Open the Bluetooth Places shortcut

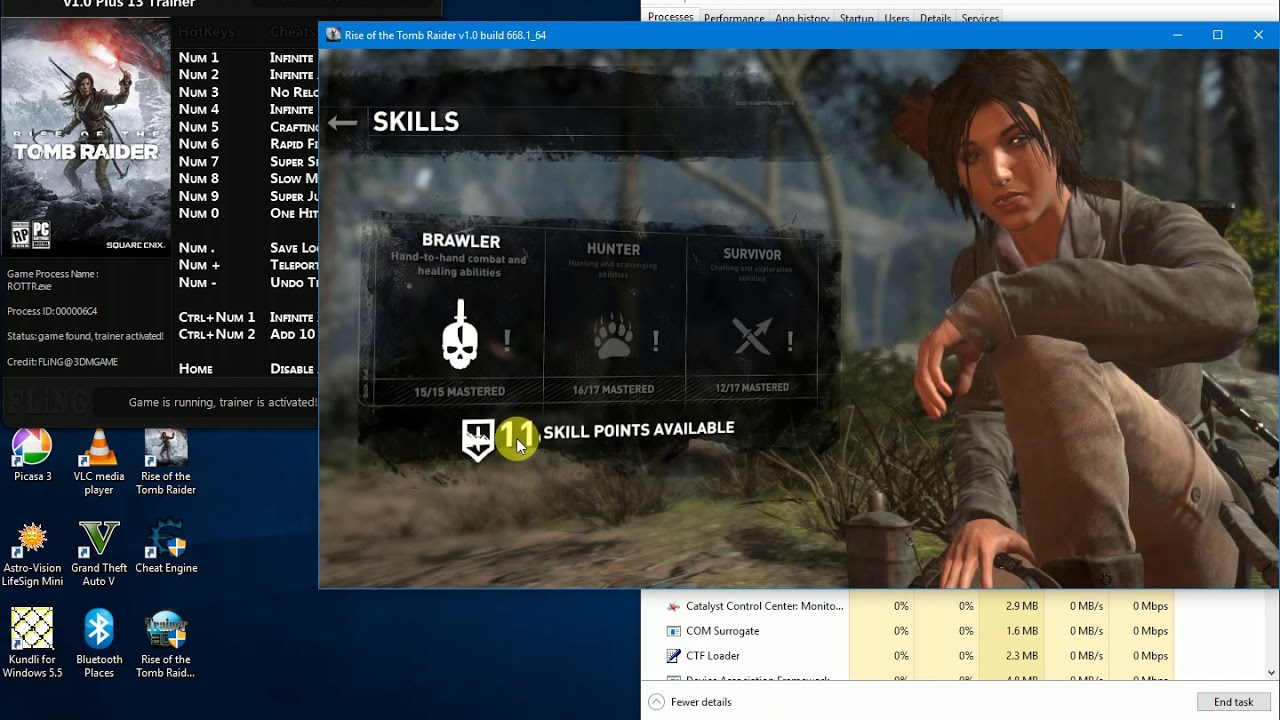pyautogui.click(x=99, y=644)
